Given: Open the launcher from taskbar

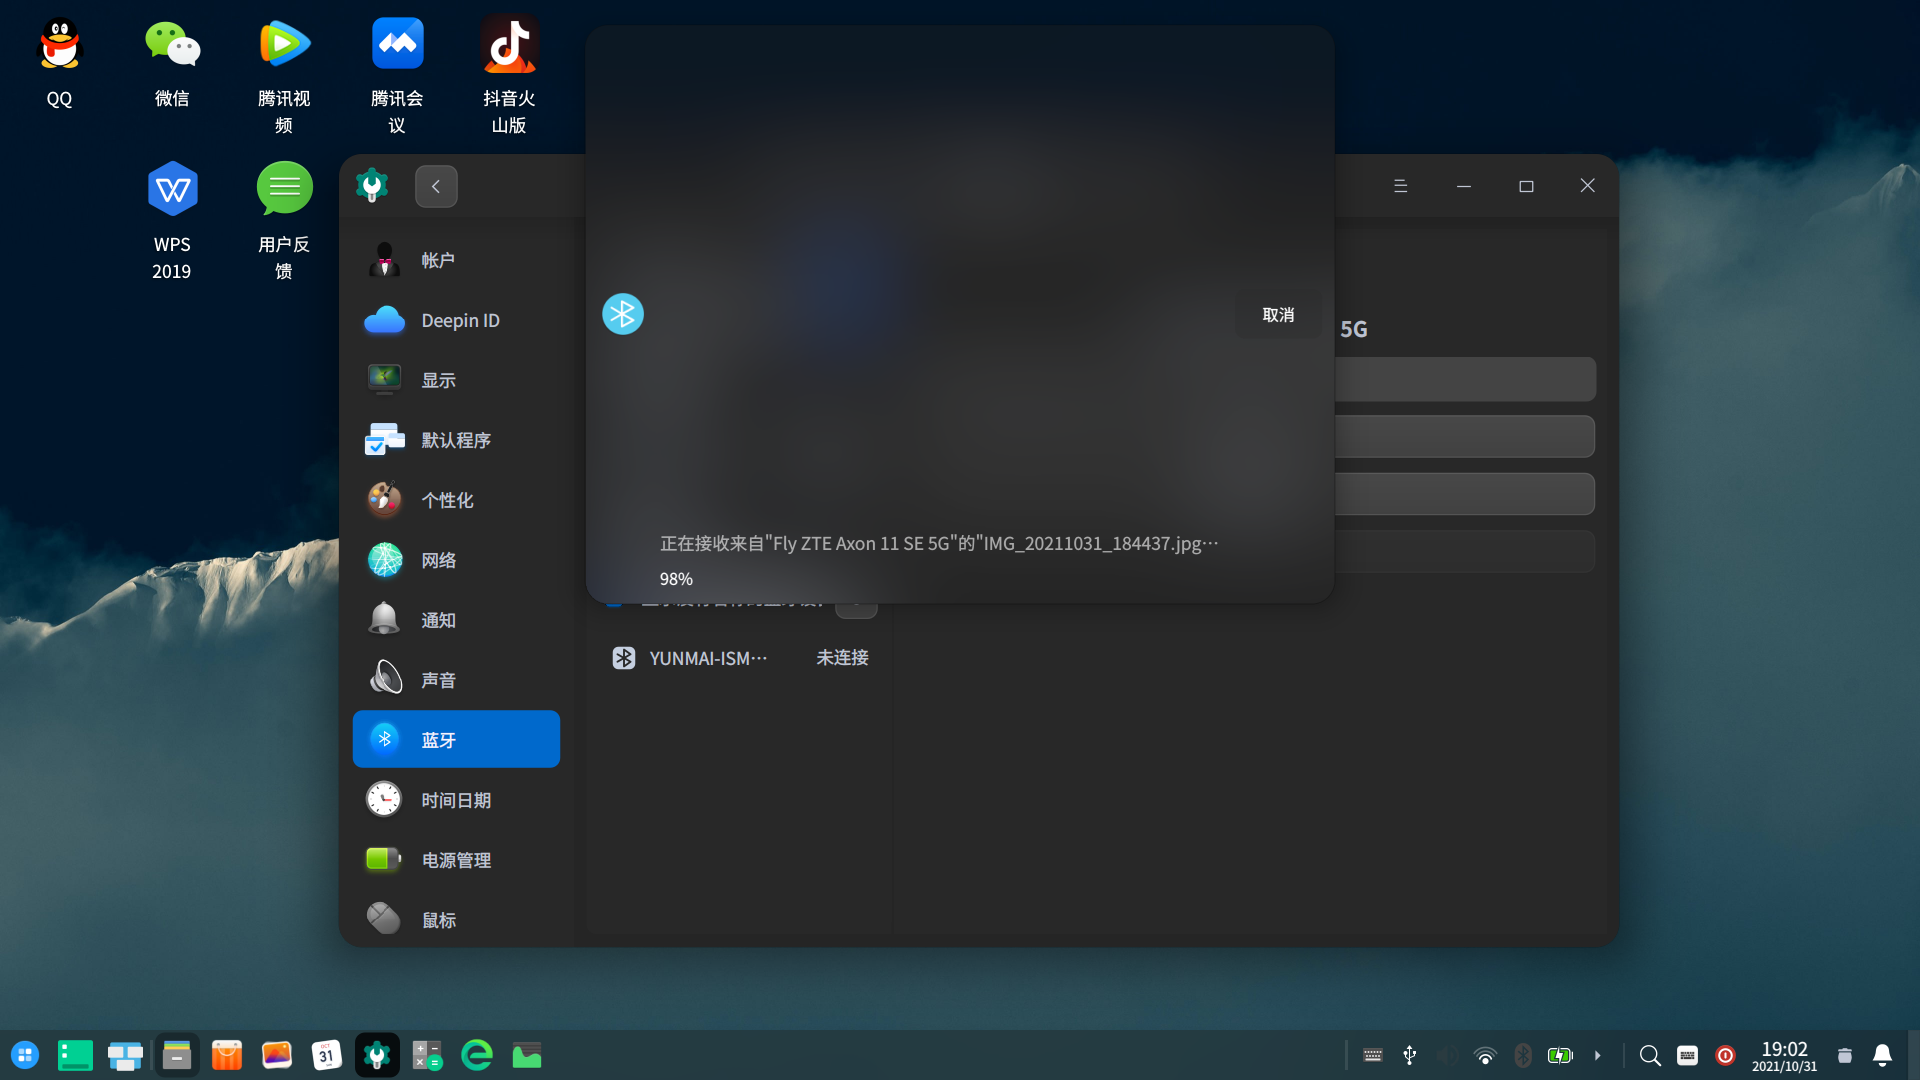Looking at the screenshot, I should click(x=25, y=1056).
